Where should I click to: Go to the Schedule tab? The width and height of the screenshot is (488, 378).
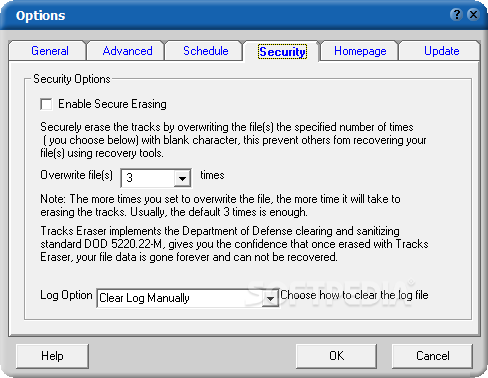coord(204,51)
